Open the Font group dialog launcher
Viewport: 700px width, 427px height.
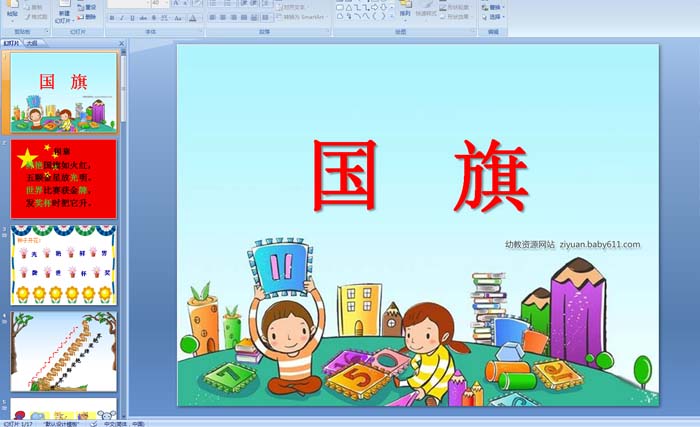pyautogui.click(x=201, y=30)
